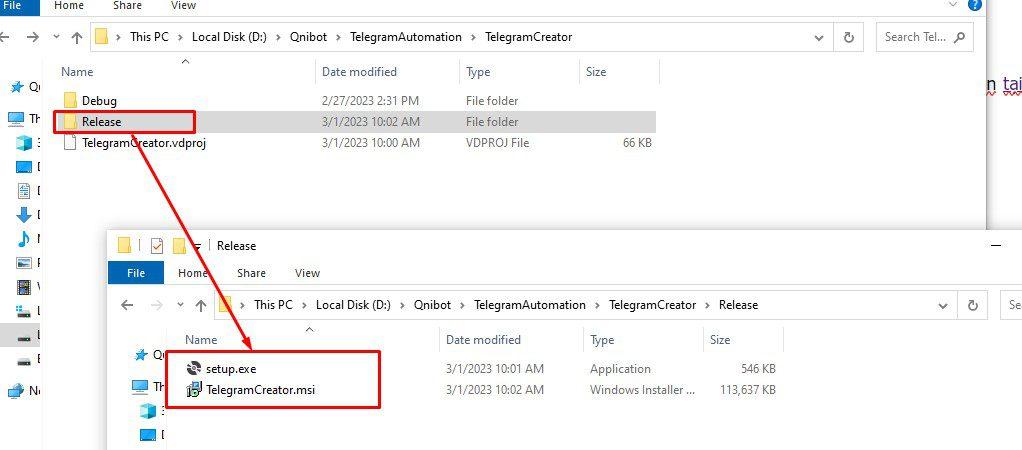
Task: Select the Pictures icon in the back sidebar
Action: click(24, 263)
